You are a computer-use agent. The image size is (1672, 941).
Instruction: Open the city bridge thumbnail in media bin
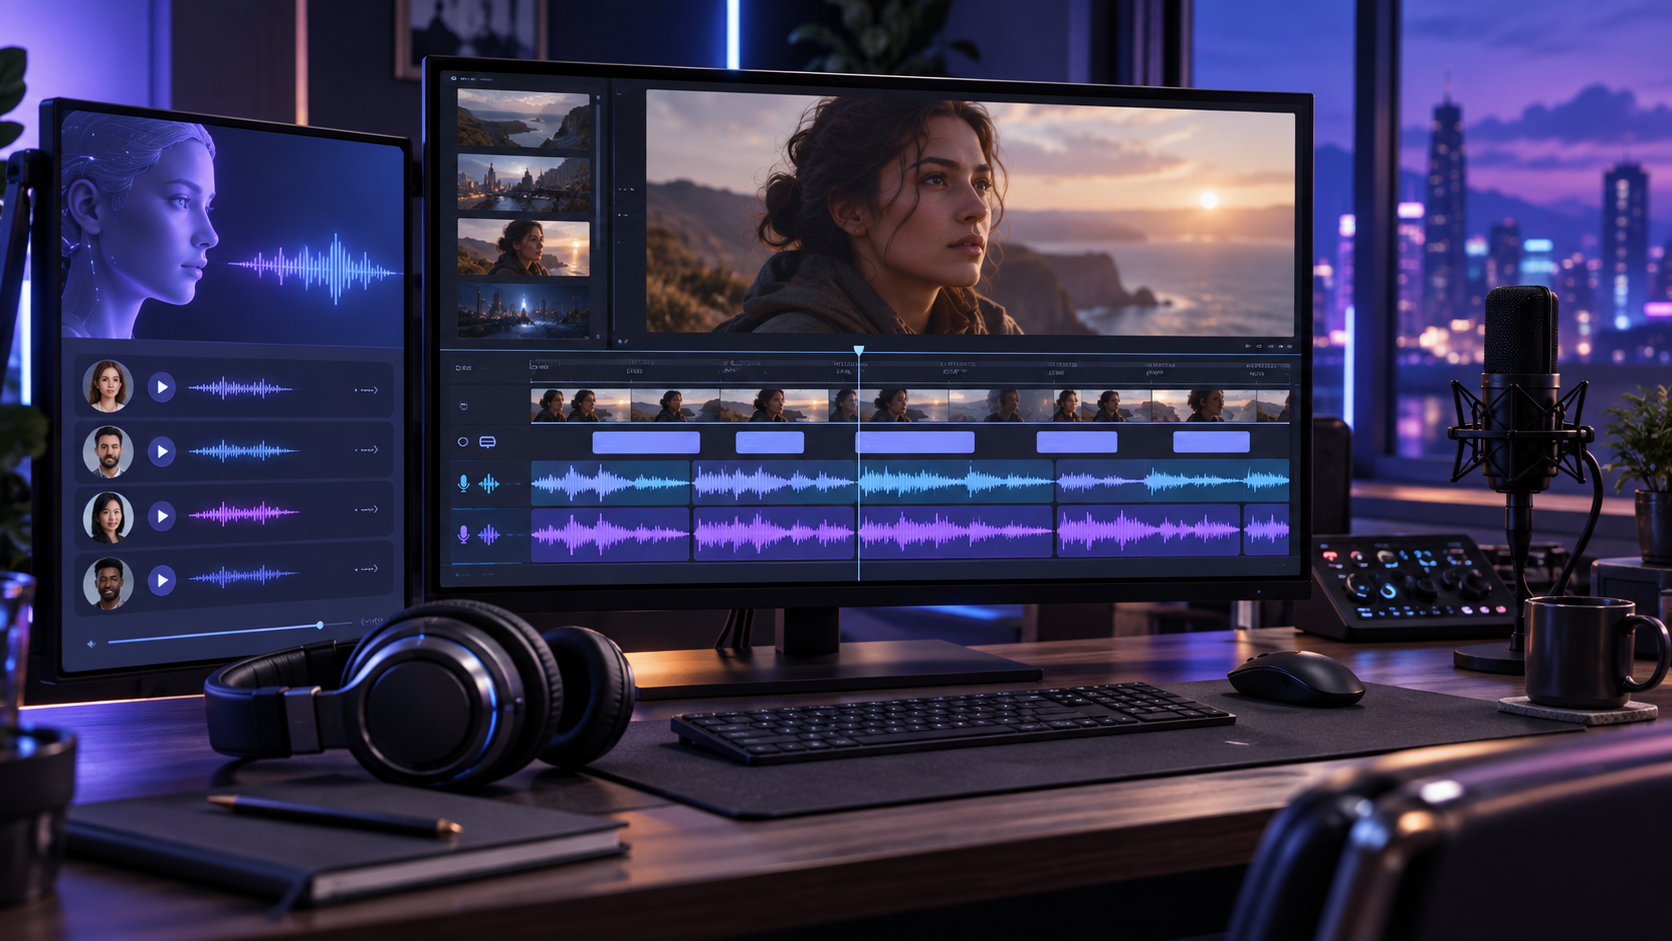coord(523,183)
